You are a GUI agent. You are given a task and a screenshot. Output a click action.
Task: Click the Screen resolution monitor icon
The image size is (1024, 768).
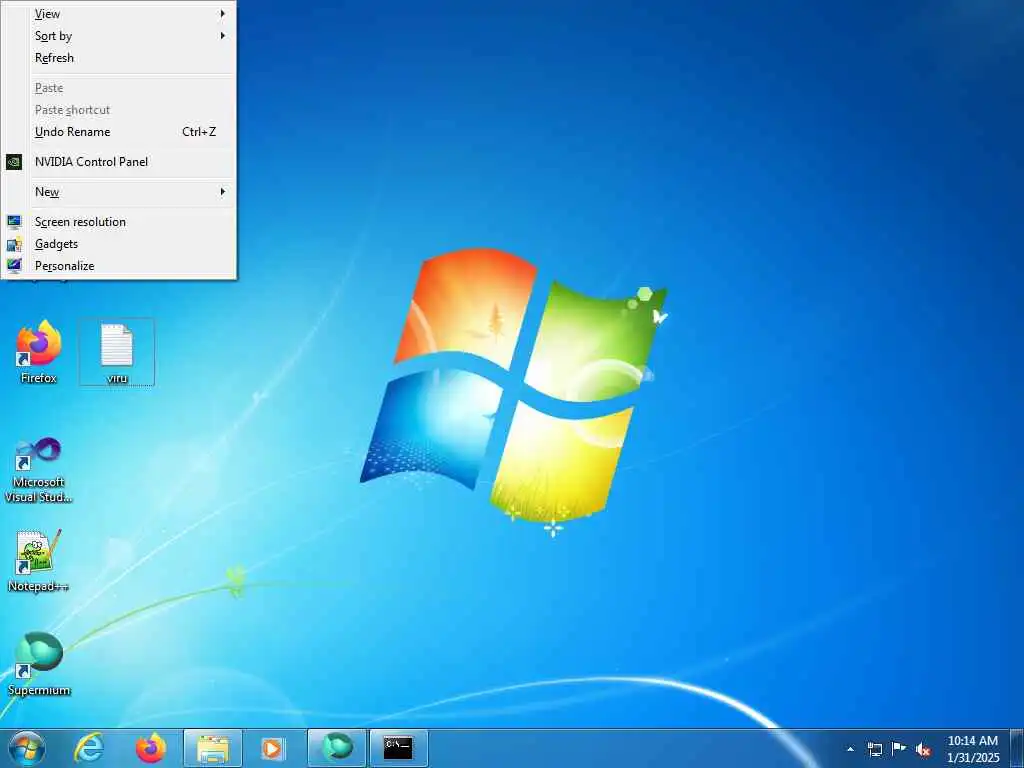click(x=14, y=222)
